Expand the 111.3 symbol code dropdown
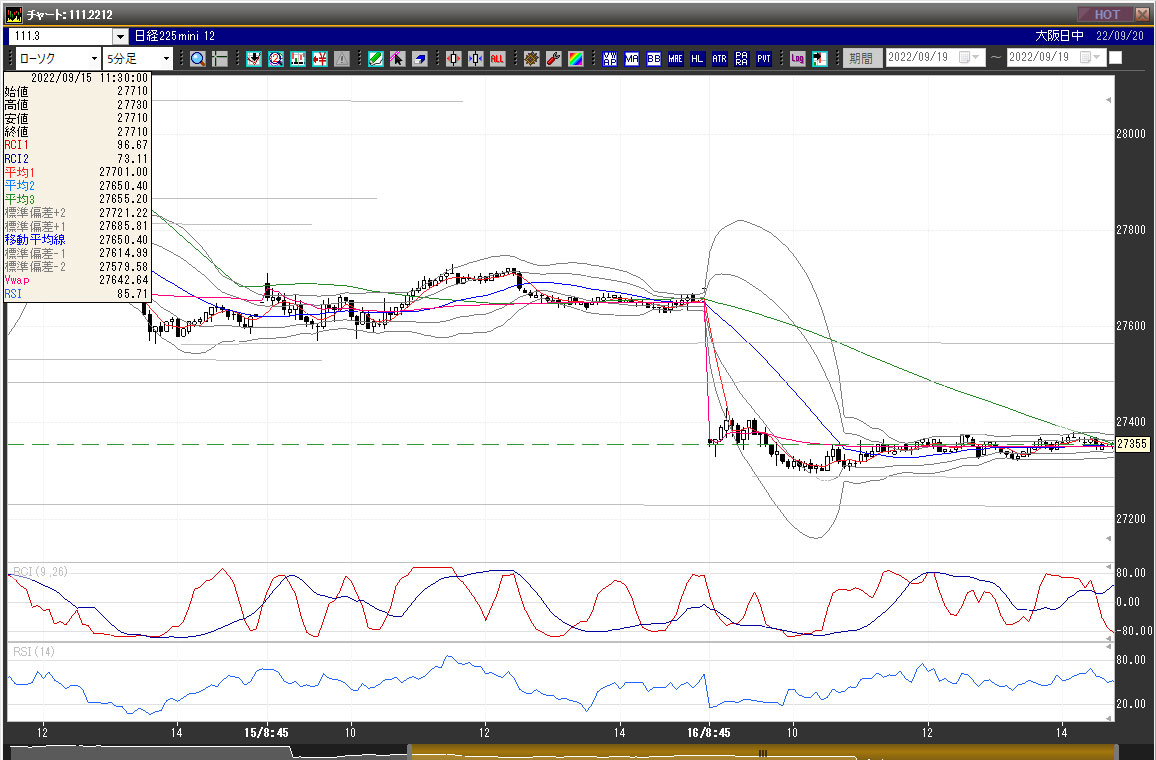 coord(120,36)
